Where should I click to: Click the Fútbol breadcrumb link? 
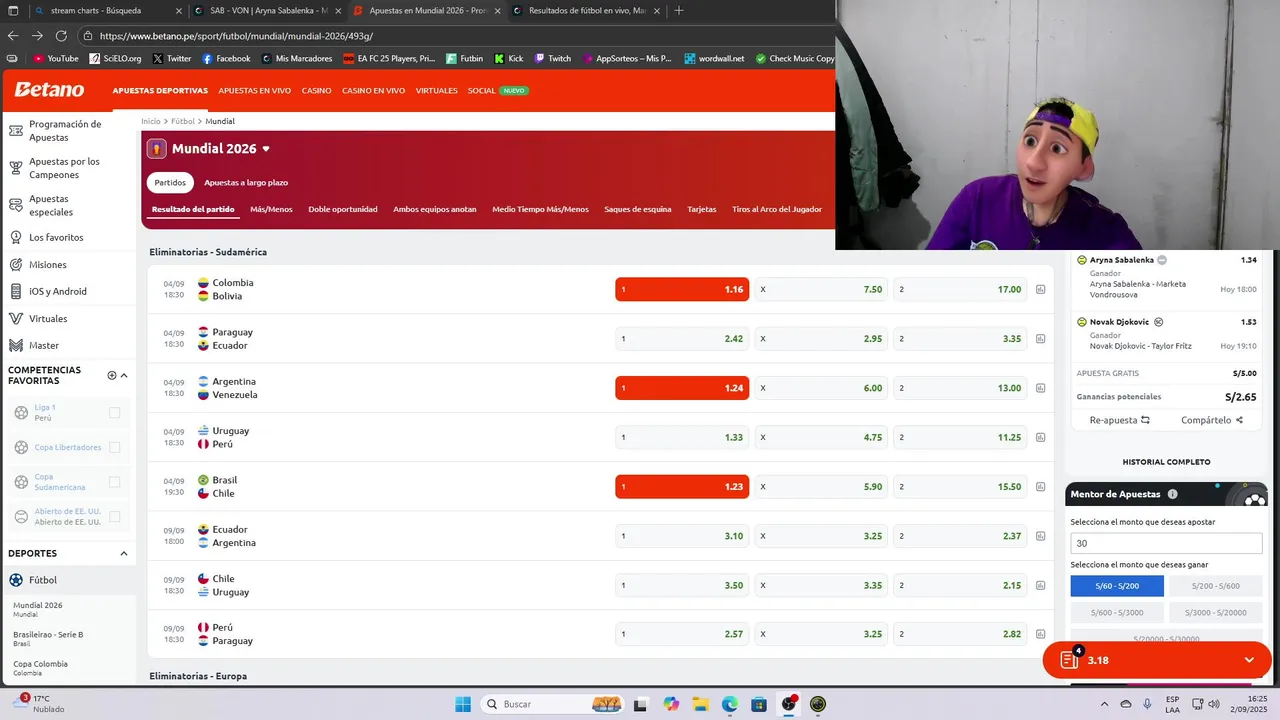tap(182, 121)
